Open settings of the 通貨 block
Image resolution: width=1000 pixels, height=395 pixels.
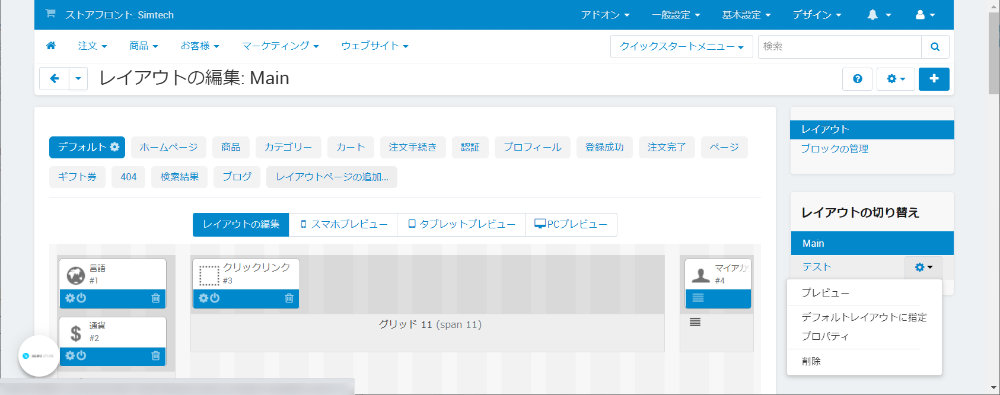click(70, 355)
